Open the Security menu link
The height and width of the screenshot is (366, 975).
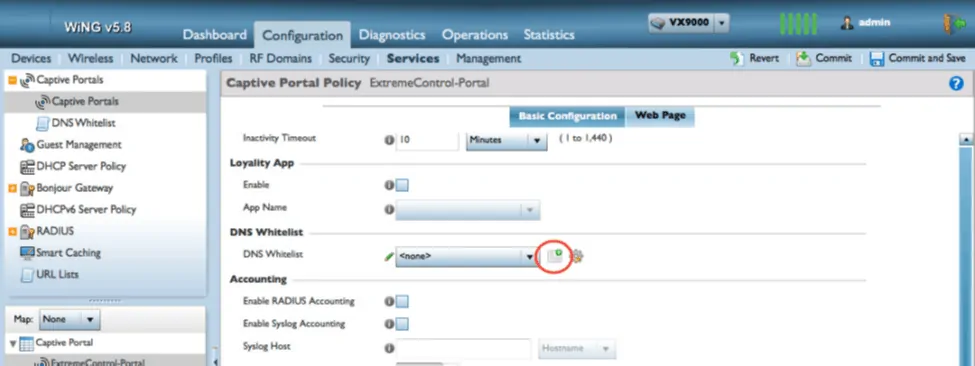point(349,59)
